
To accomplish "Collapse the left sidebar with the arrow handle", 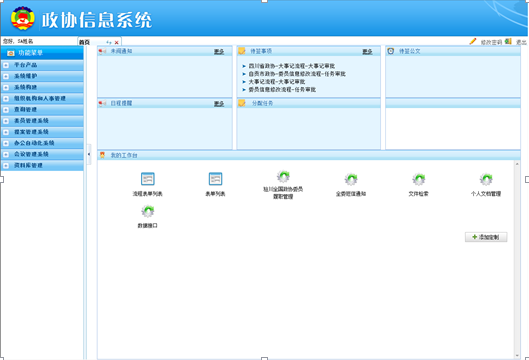I will [89, 154].
